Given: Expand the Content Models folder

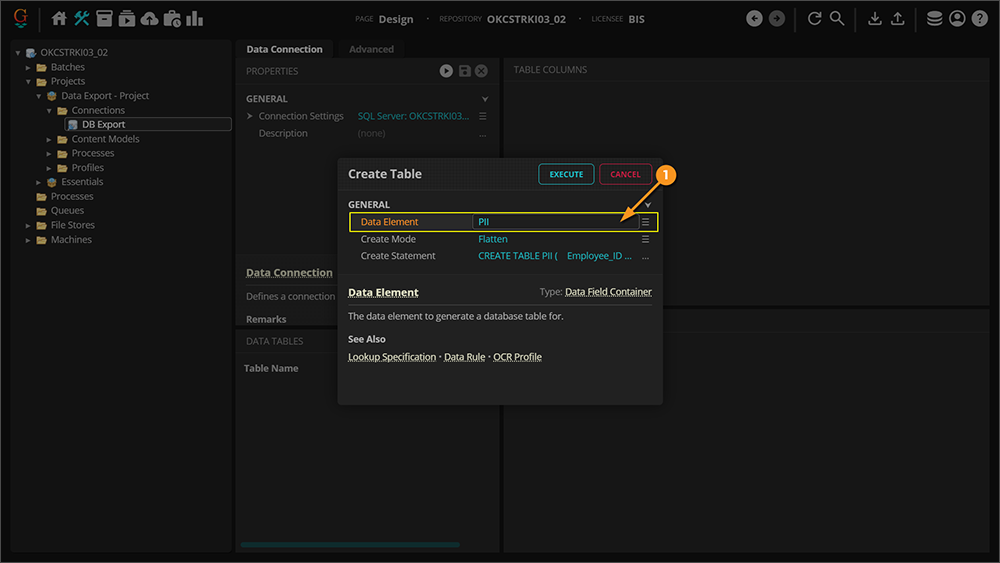Looking at the screenshot, I should pyautogui.click(x=49, y=140).
